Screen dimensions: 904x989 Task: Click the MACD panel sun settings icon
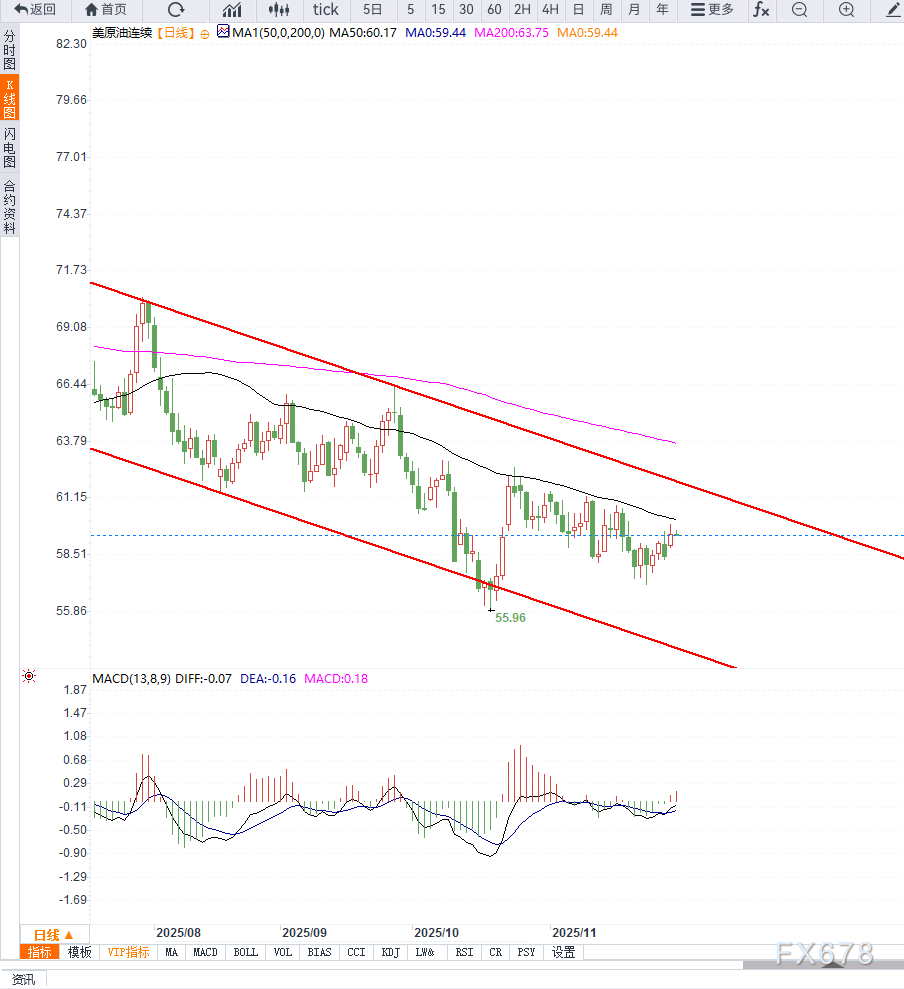(28, 677)
